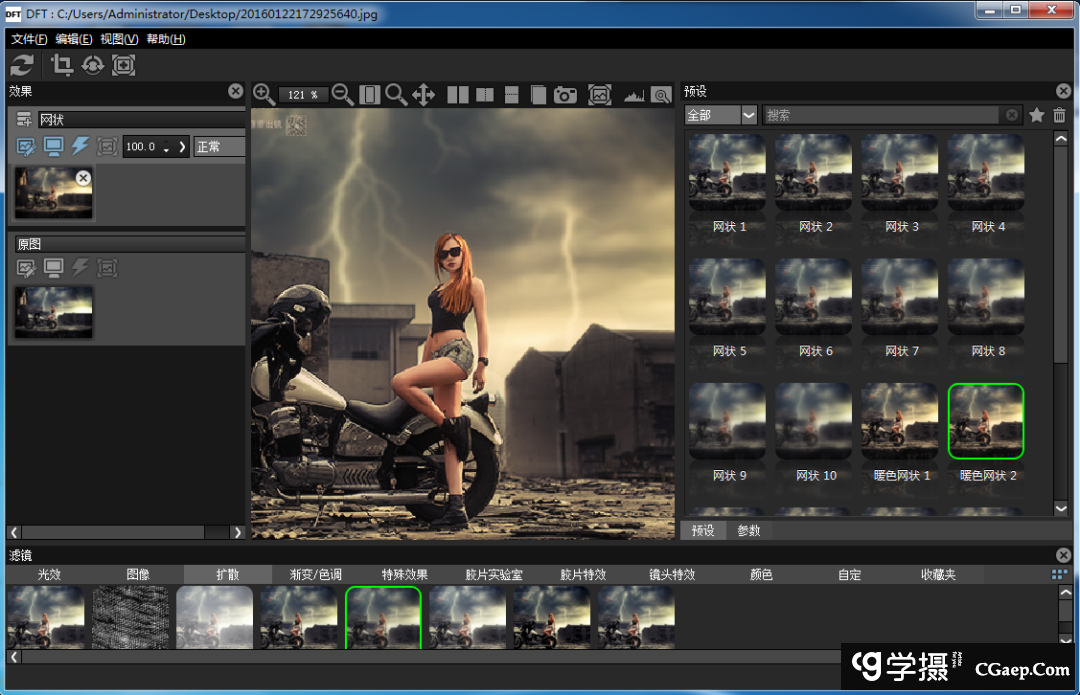This screenshot has width=1080, height=695.
Task: Select the Crop tool
Action: click(x=62, y=66)
